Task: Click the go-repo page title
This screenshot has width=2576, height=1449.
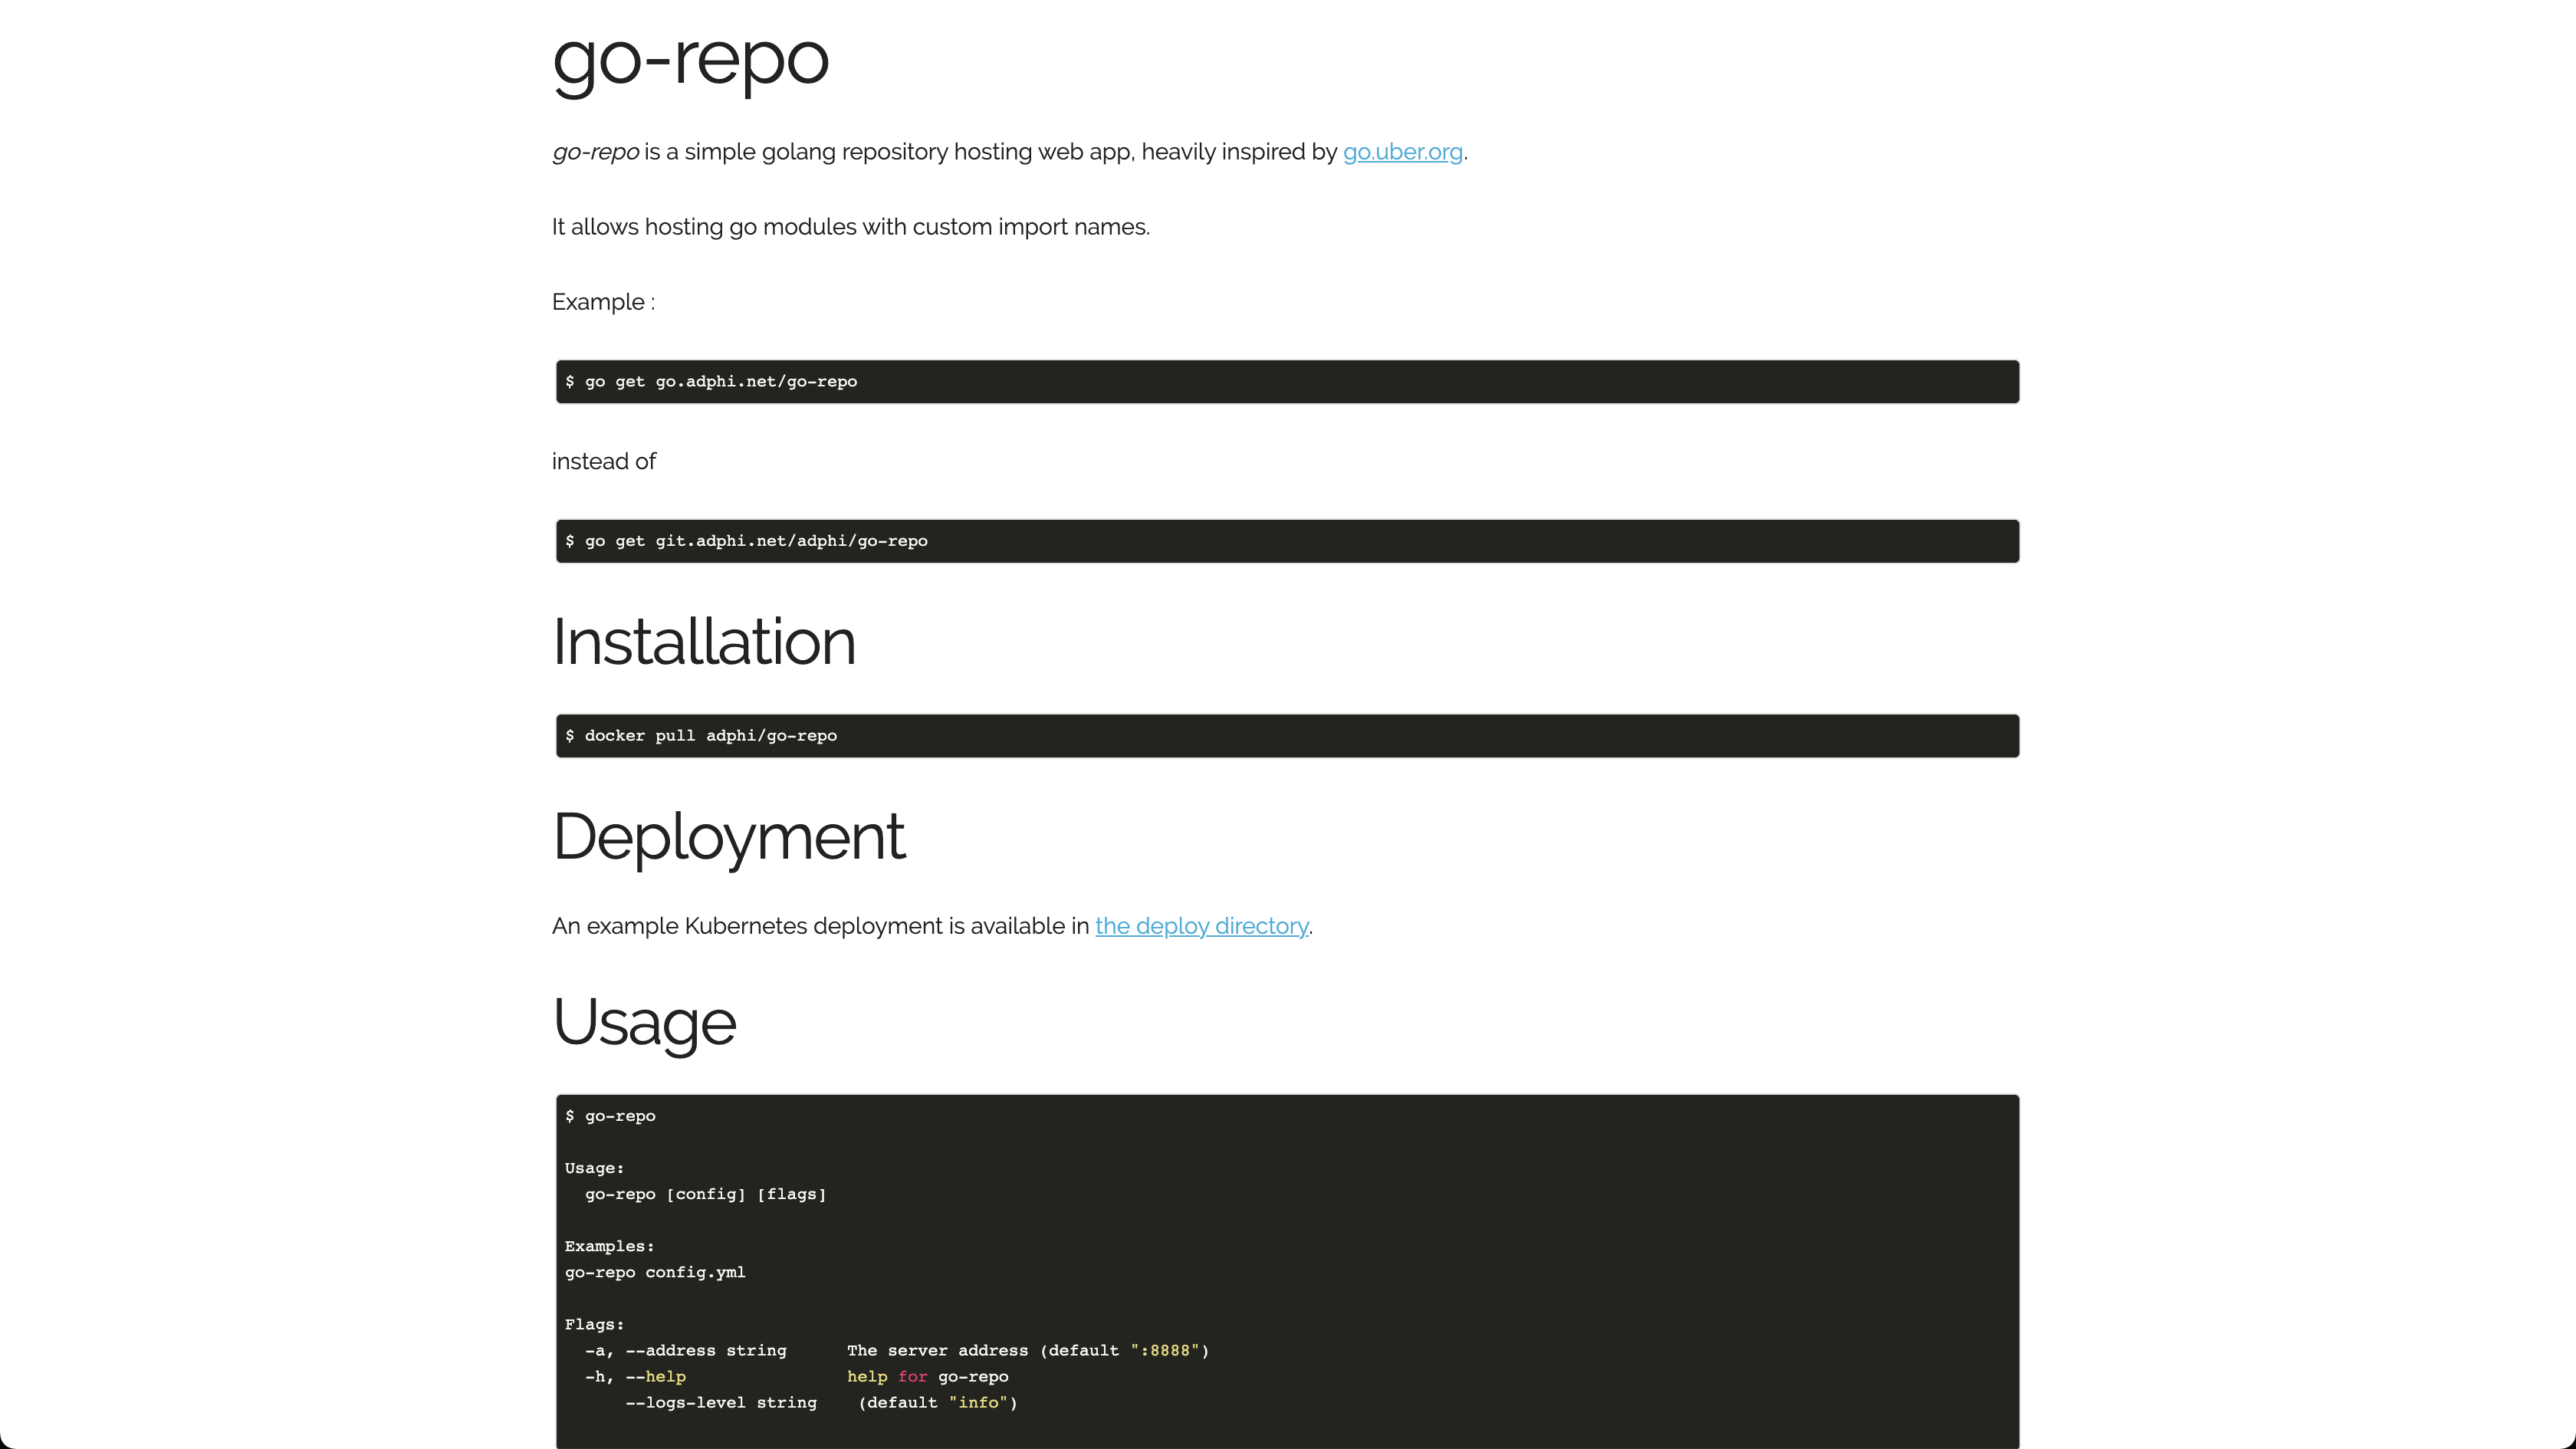Action: tap(690, 58)
